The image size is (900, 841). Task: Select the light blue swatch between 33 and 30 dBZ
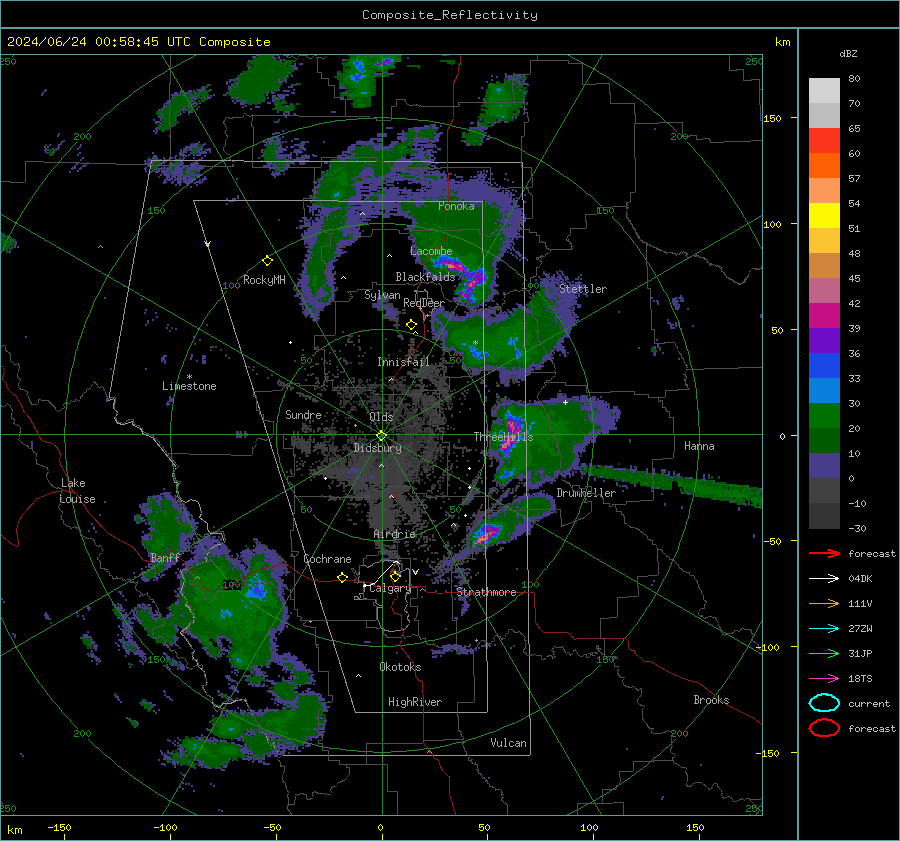click(x=824, y=391)
